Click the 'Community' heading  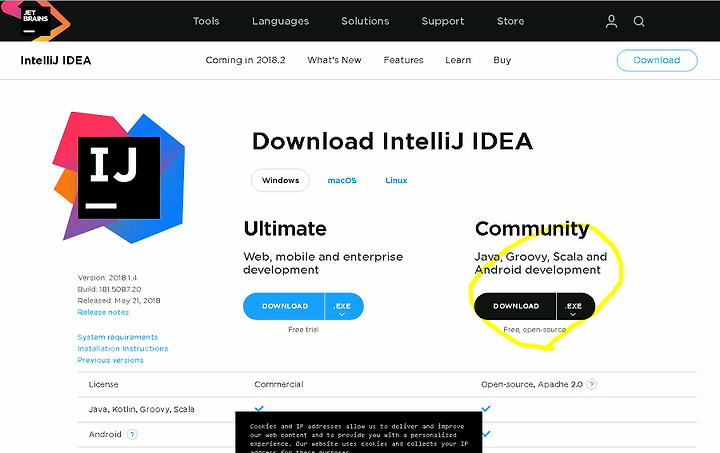point(532,229)
